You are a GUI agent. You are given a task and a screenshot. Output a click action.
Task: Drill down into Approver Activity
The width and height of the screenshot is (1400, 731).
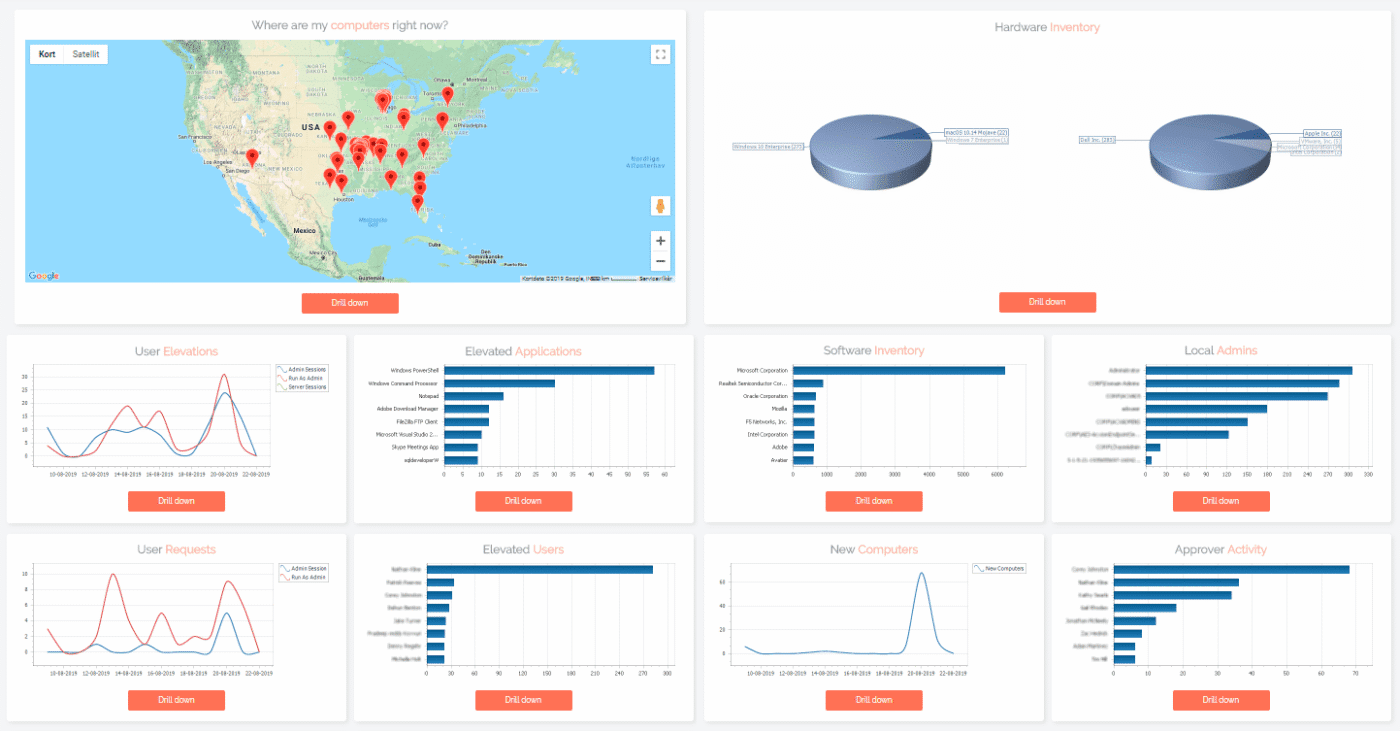[1220, 700]
